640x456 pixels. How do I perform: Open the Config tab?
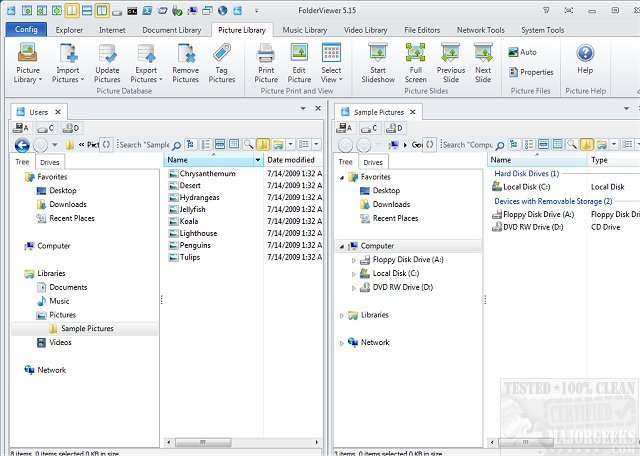coord(26,29)
